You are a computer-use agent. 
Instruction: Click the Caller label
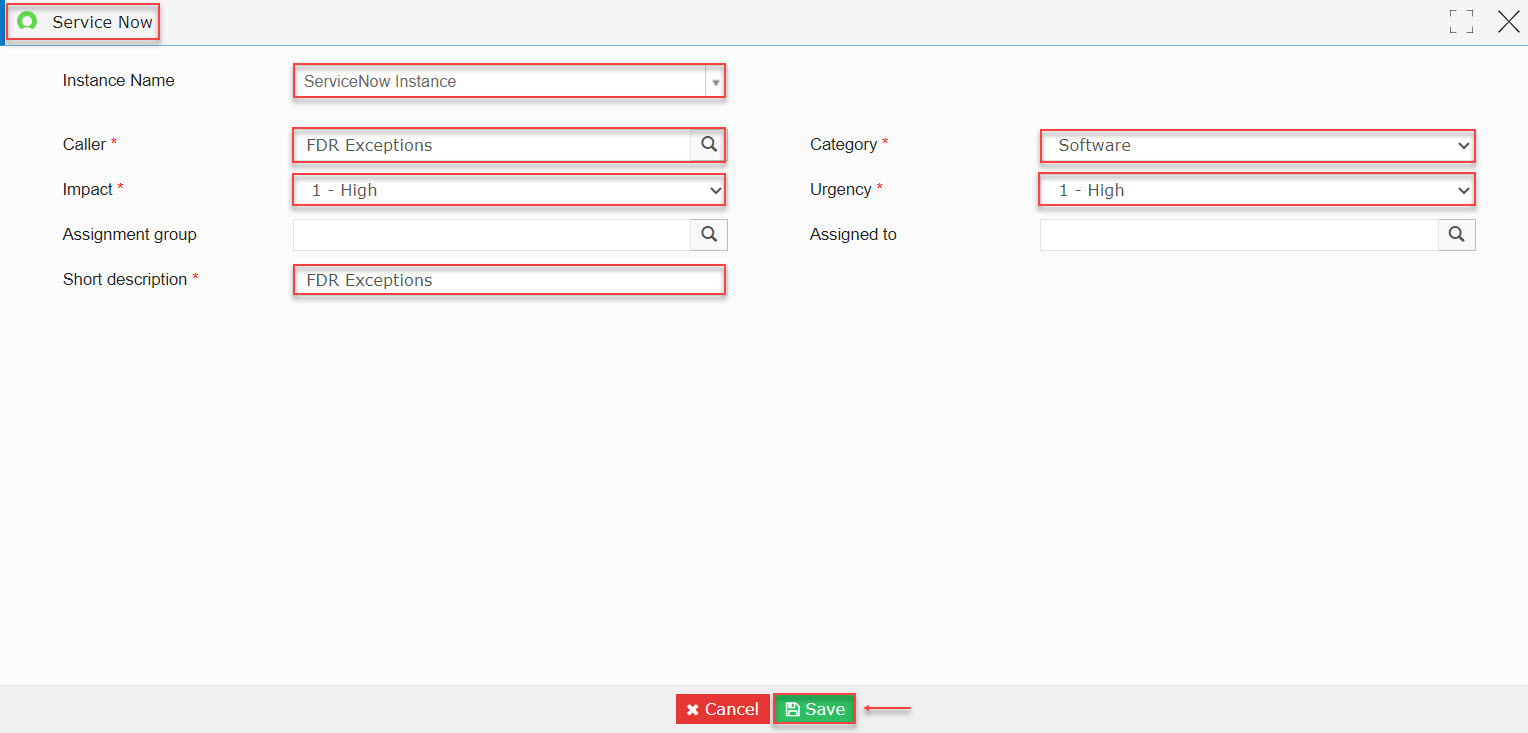(84, 145)
